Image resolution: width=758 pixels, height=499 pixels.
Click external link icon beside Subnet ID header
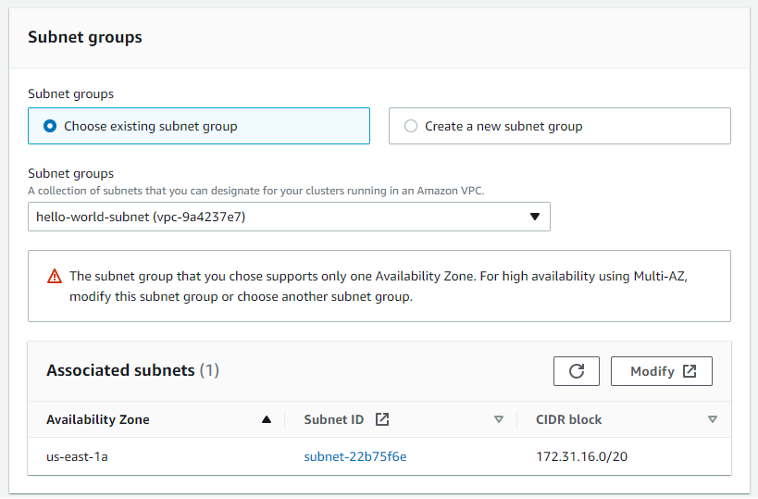pyautogui.click(x=381, y=420)
